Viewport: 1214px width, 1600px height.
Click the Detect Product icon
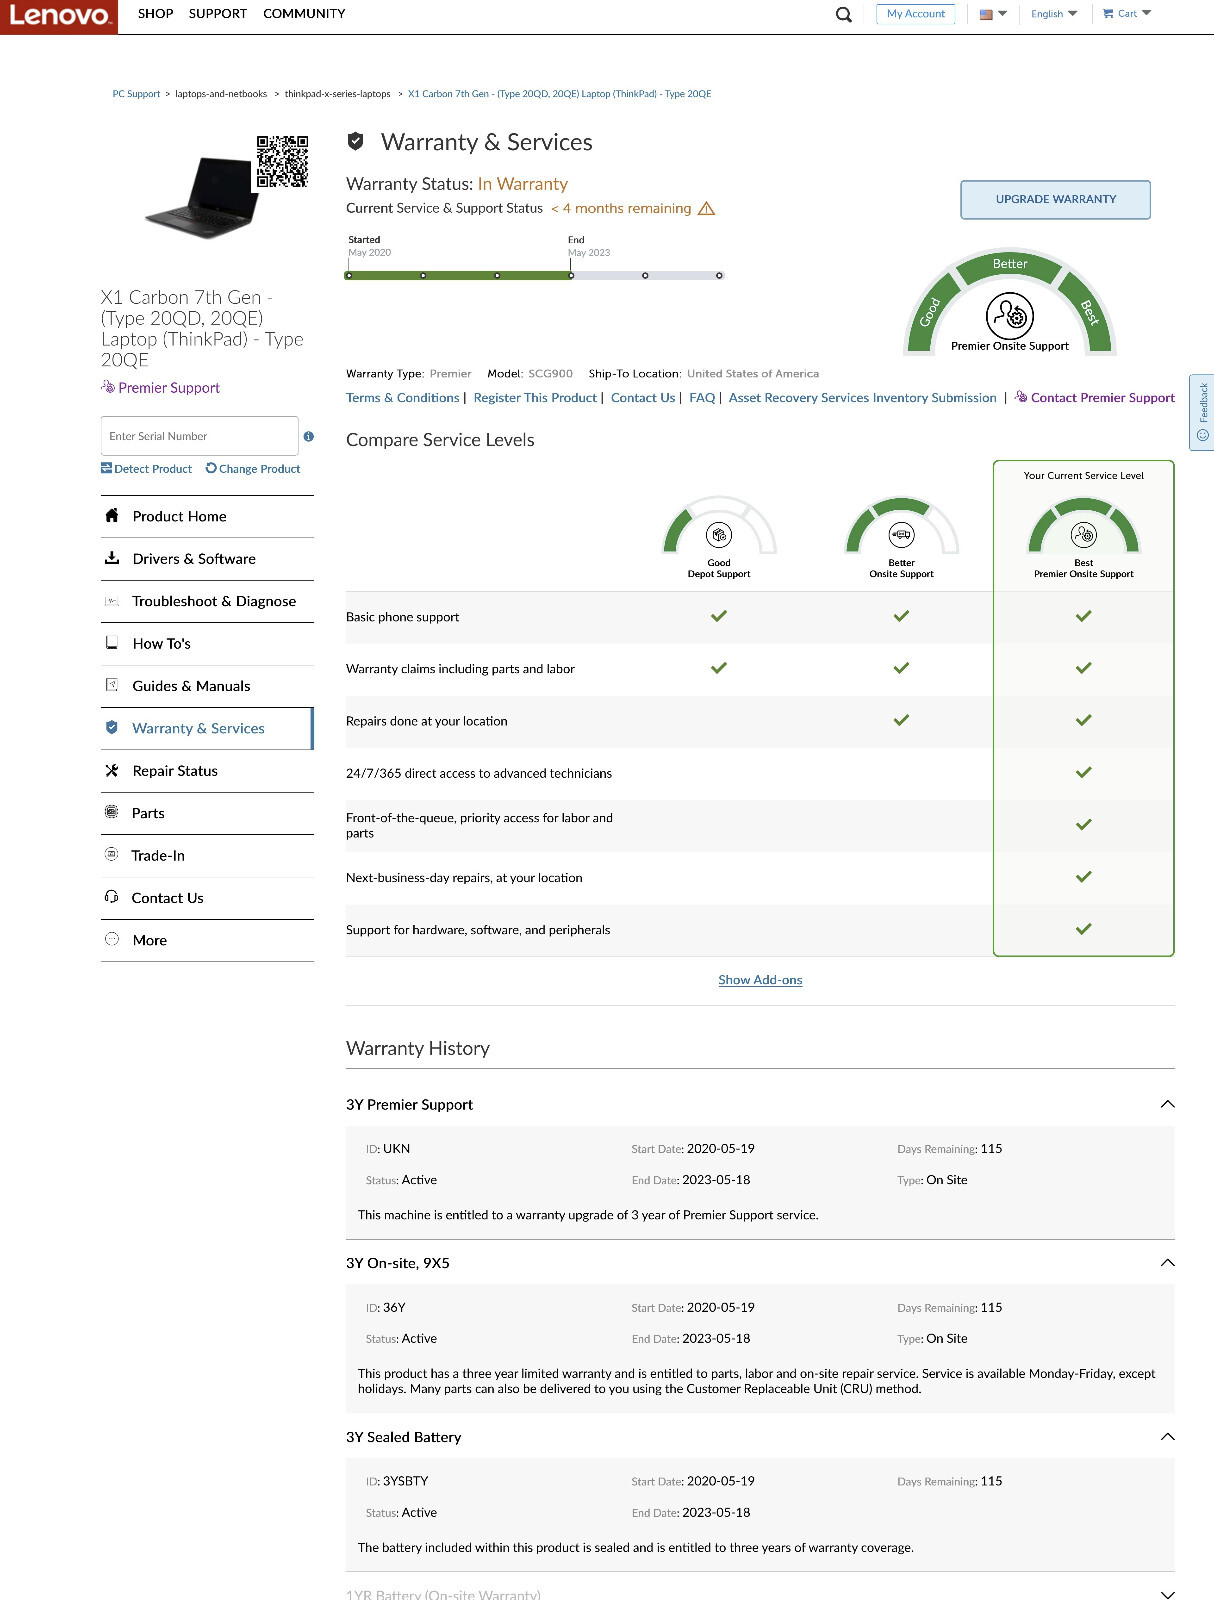(106, 468)
